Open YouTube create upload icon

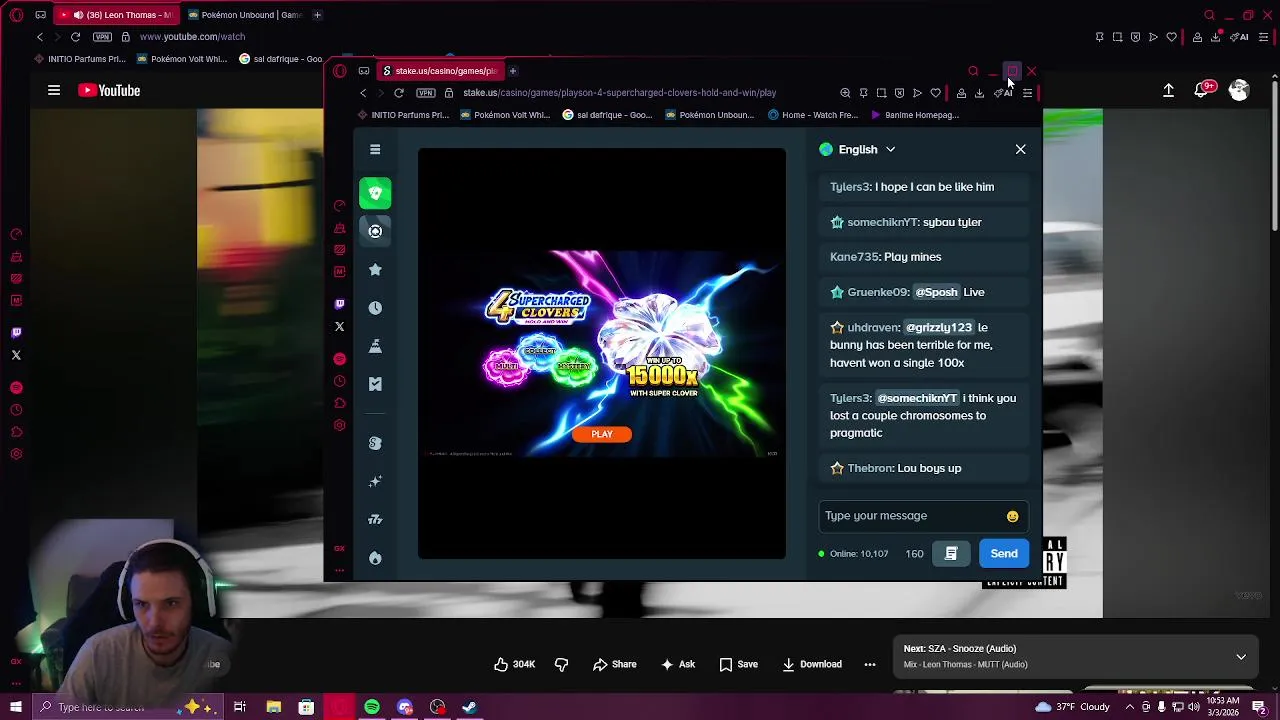click(x=1168, y=90)
